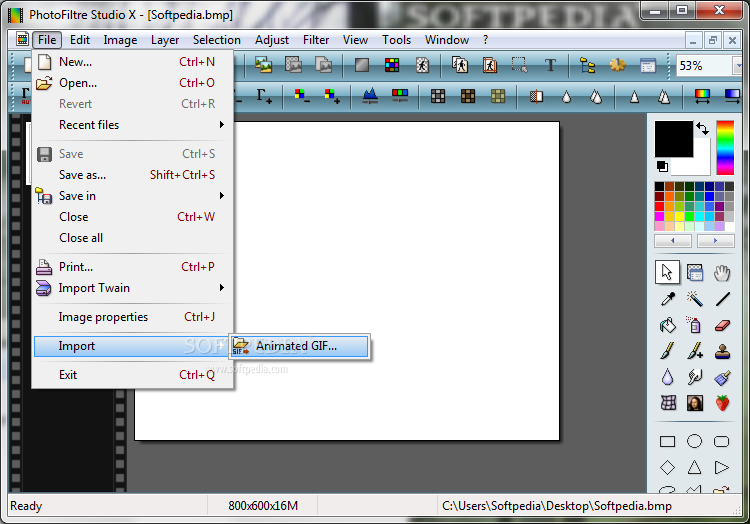Viewport: 750px width, 524px height.
Task: Choose the upward Triangle selection shape
Action: pyautogui.click(x=694, y=467)
